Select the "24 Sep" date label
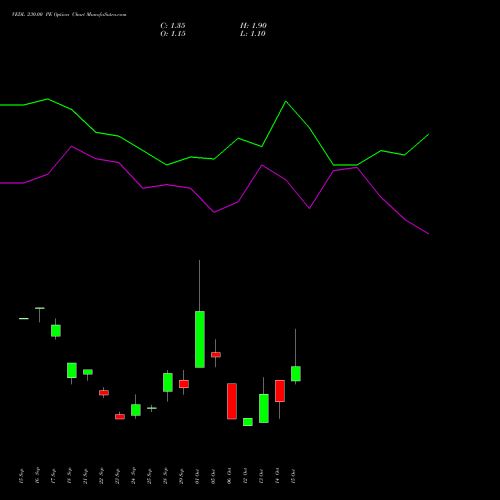This screenshot has width=500, height=500. point(133,476)
